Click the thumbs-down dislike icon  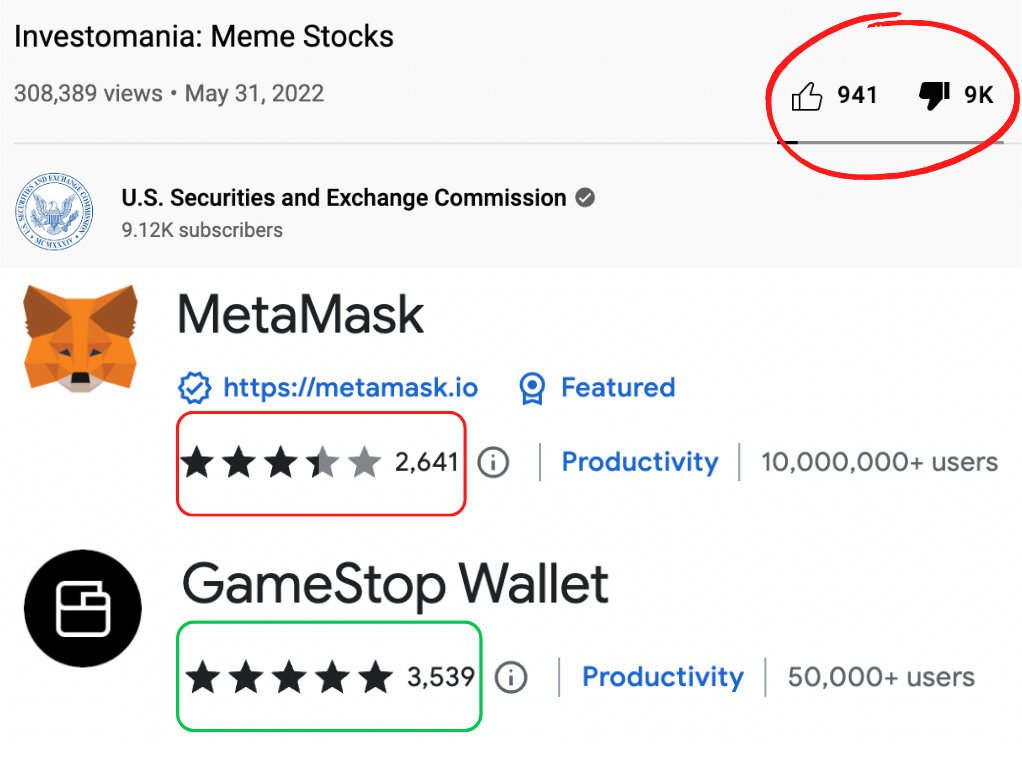point(934,96)
